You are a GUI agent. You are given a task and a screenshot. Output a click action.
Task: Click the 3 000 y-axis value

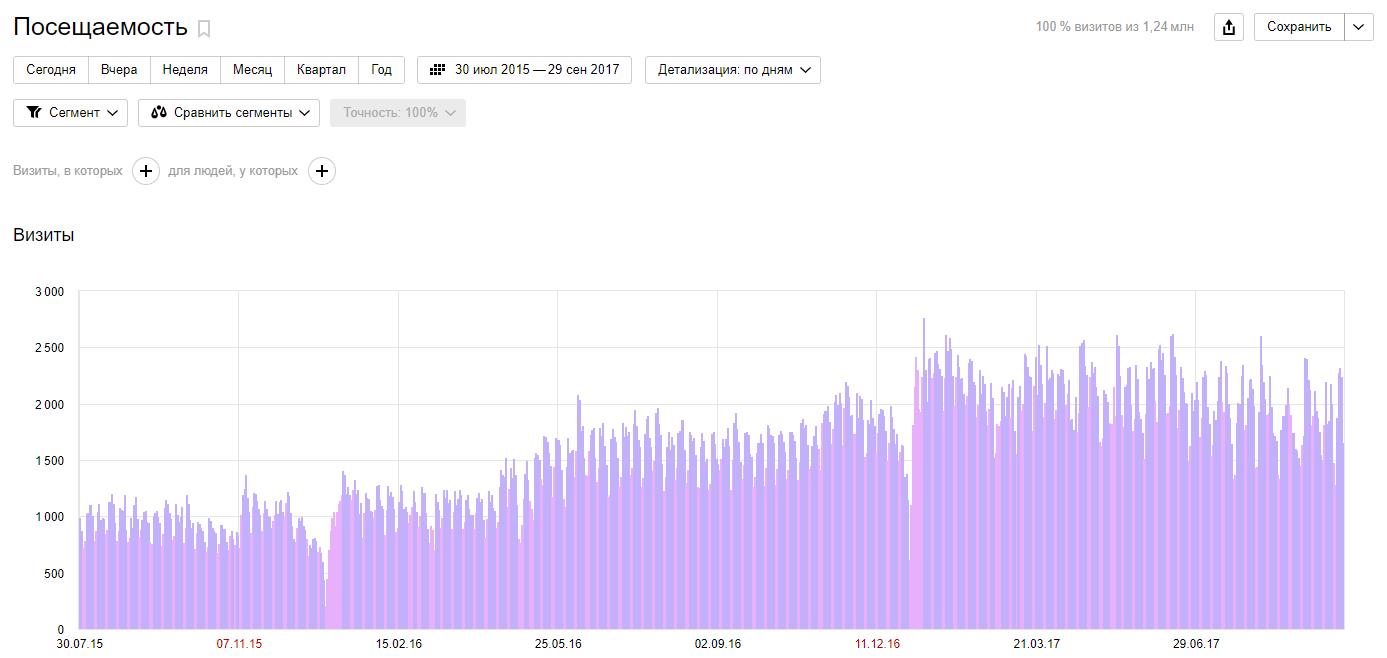pos(48,292)
